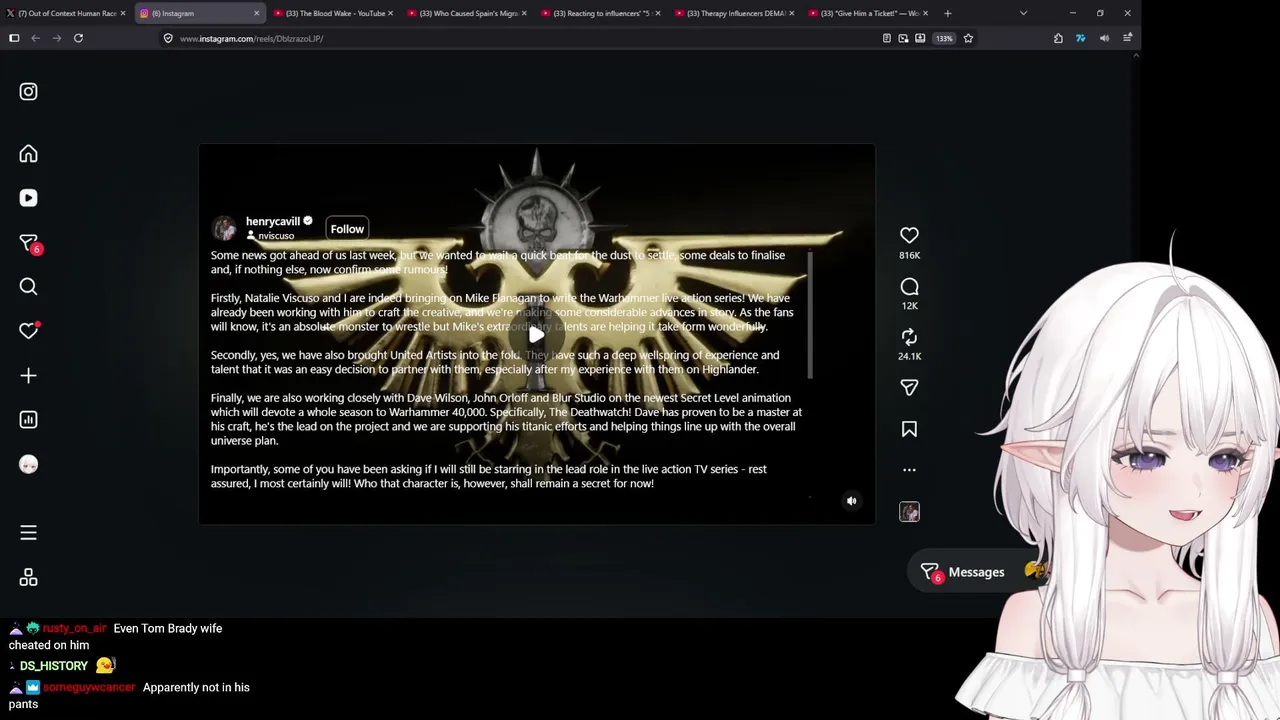This screenshot has height=720, width=1280.
Task: Open the henrycavill profile link
Action: (x=273, y=221)
